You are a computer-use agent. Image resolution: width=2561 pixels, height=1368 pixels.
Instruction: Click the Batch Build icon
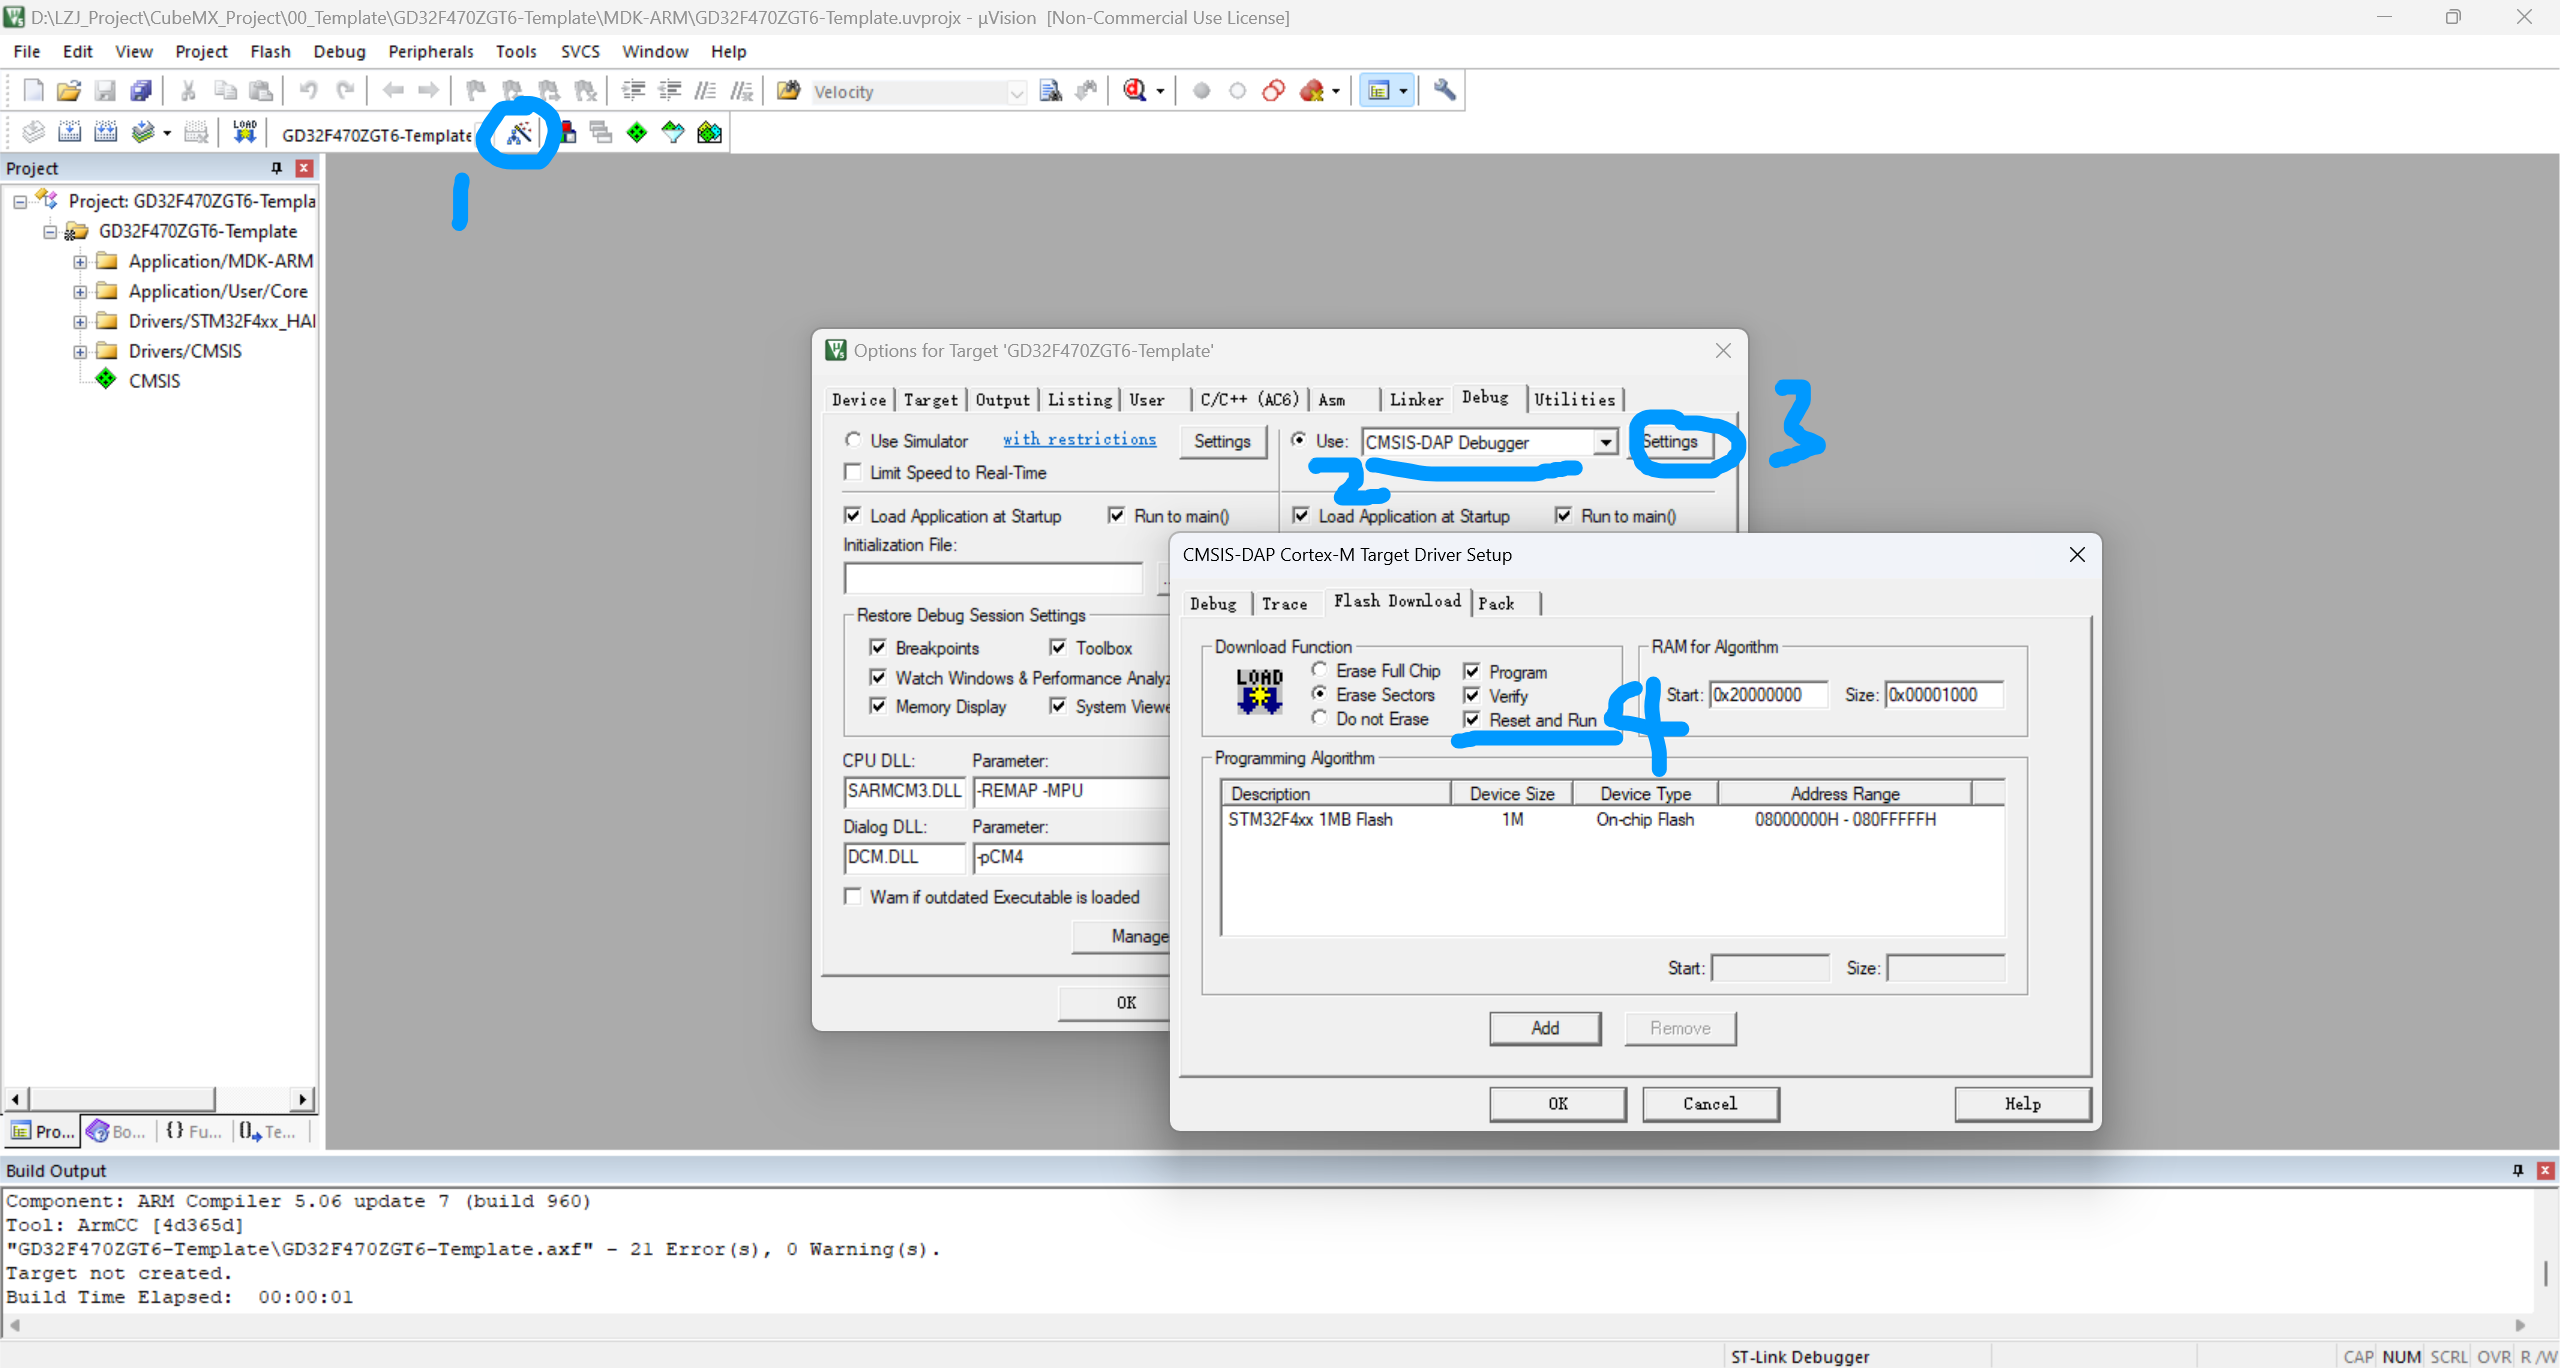(x=143, y=133)
